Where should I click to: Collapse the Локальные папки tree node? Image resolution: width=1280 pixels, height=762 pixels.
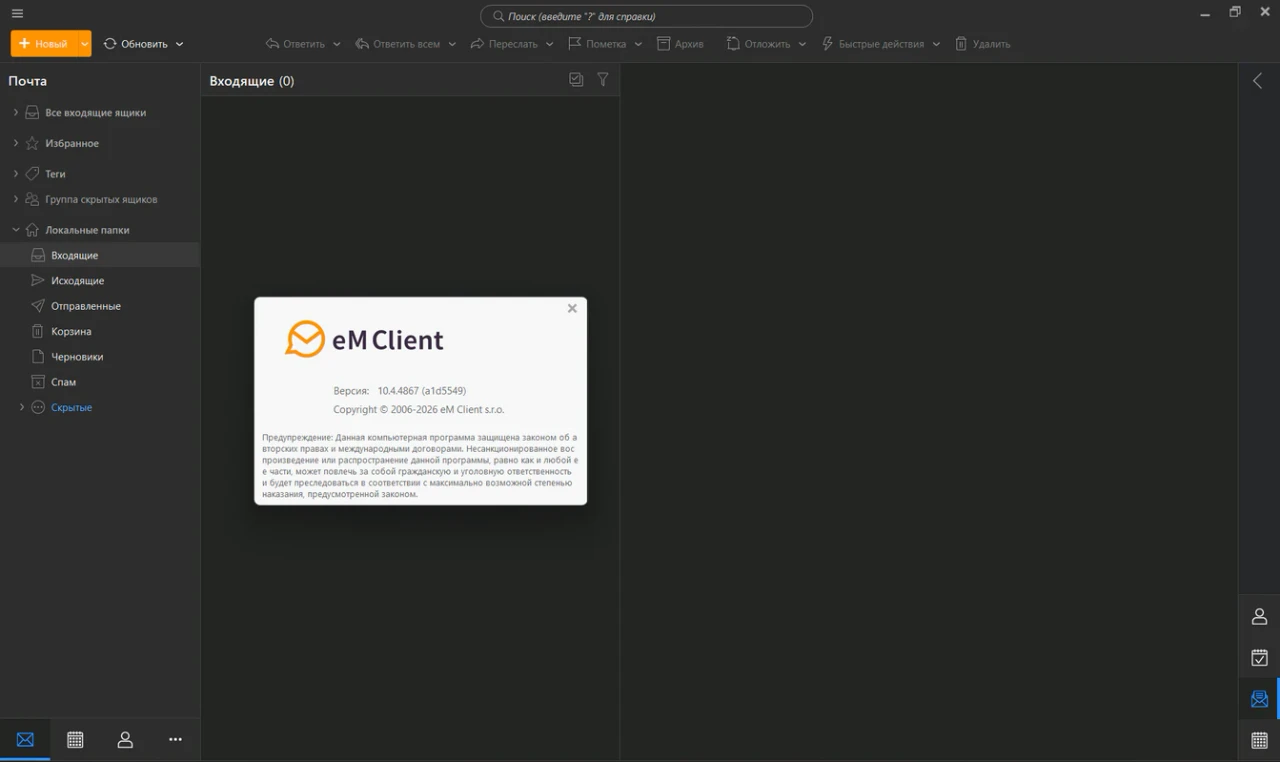tap(16, 230)
